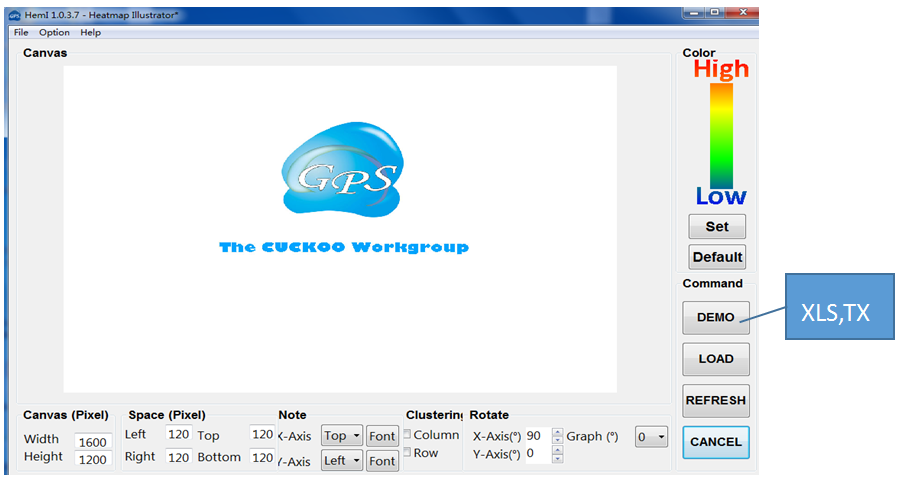The height and width of the screenshot is (479, 900).
Task: Click the X-Axis rotate degree field
Action: [x=538, y=436]
